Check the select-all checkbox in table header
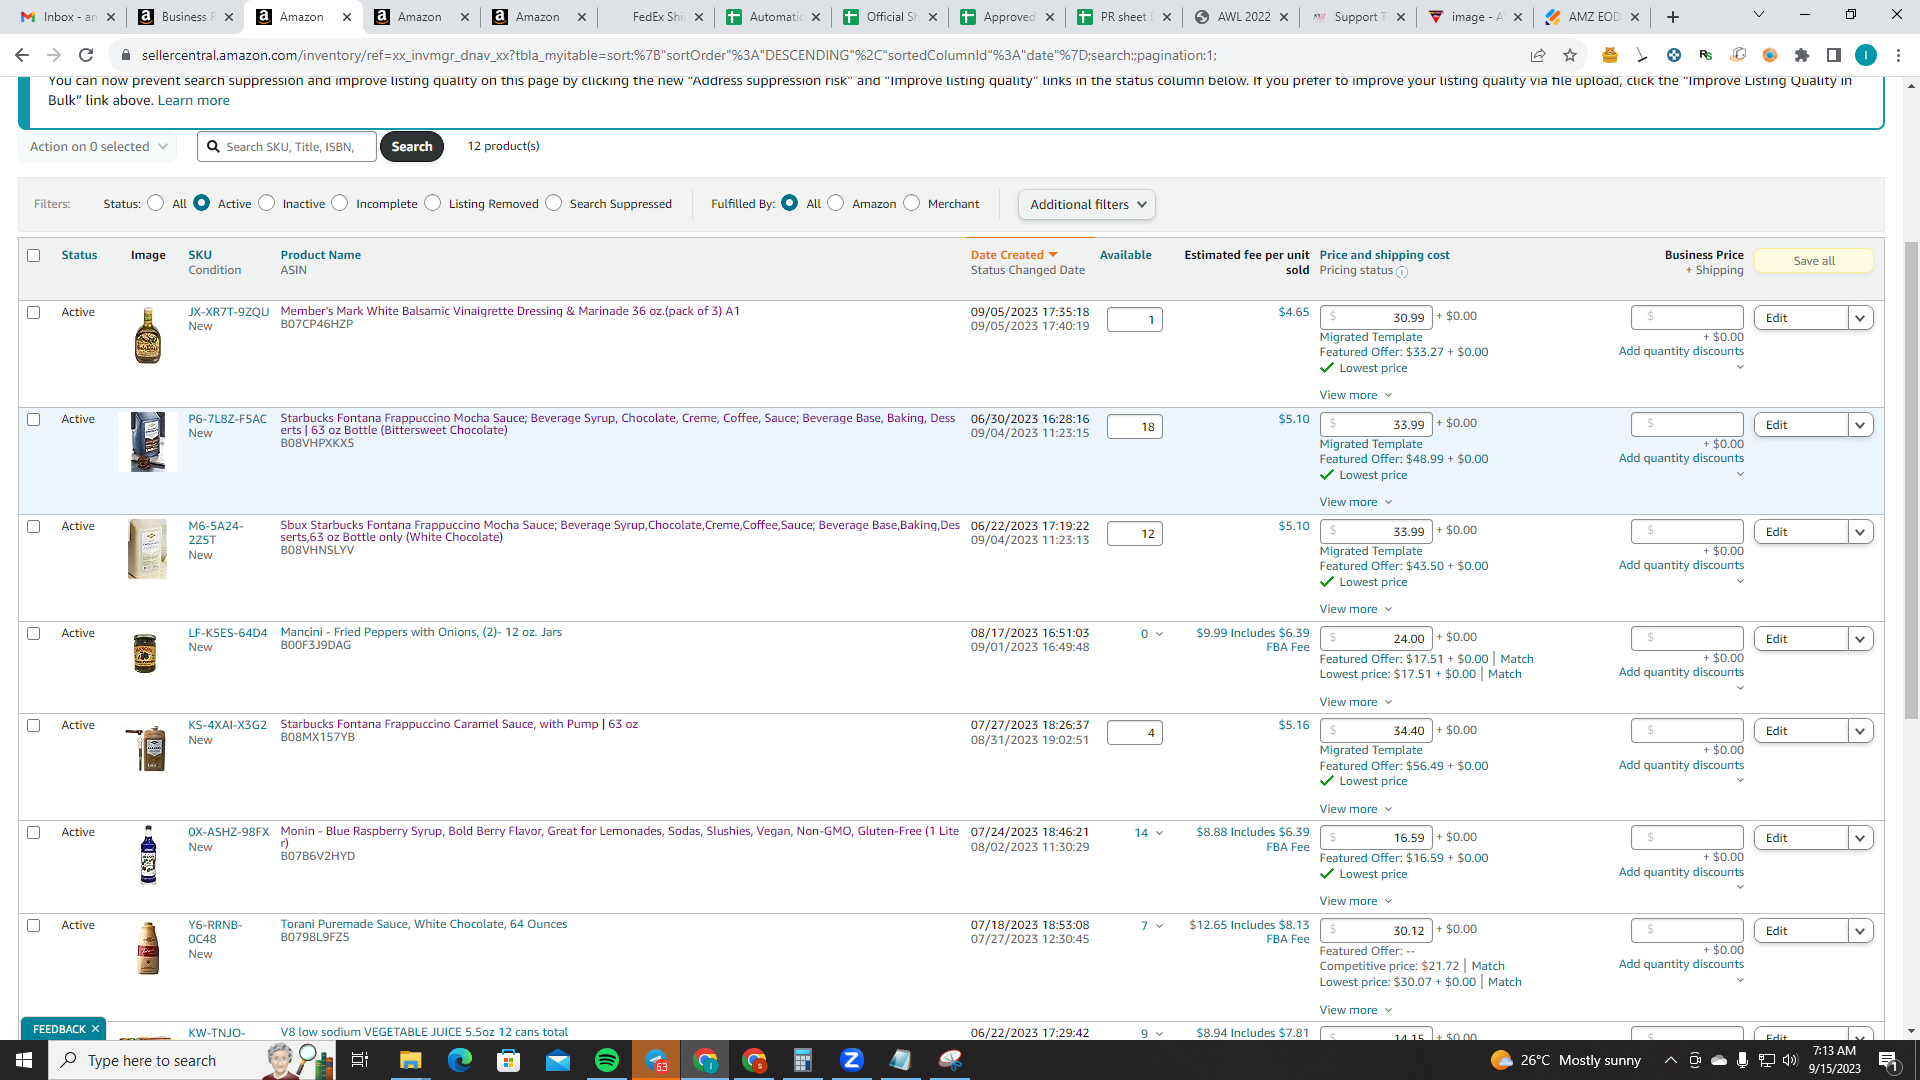Image resolution: width=1920 pixels, height=1080 pixels. point(33,255)
